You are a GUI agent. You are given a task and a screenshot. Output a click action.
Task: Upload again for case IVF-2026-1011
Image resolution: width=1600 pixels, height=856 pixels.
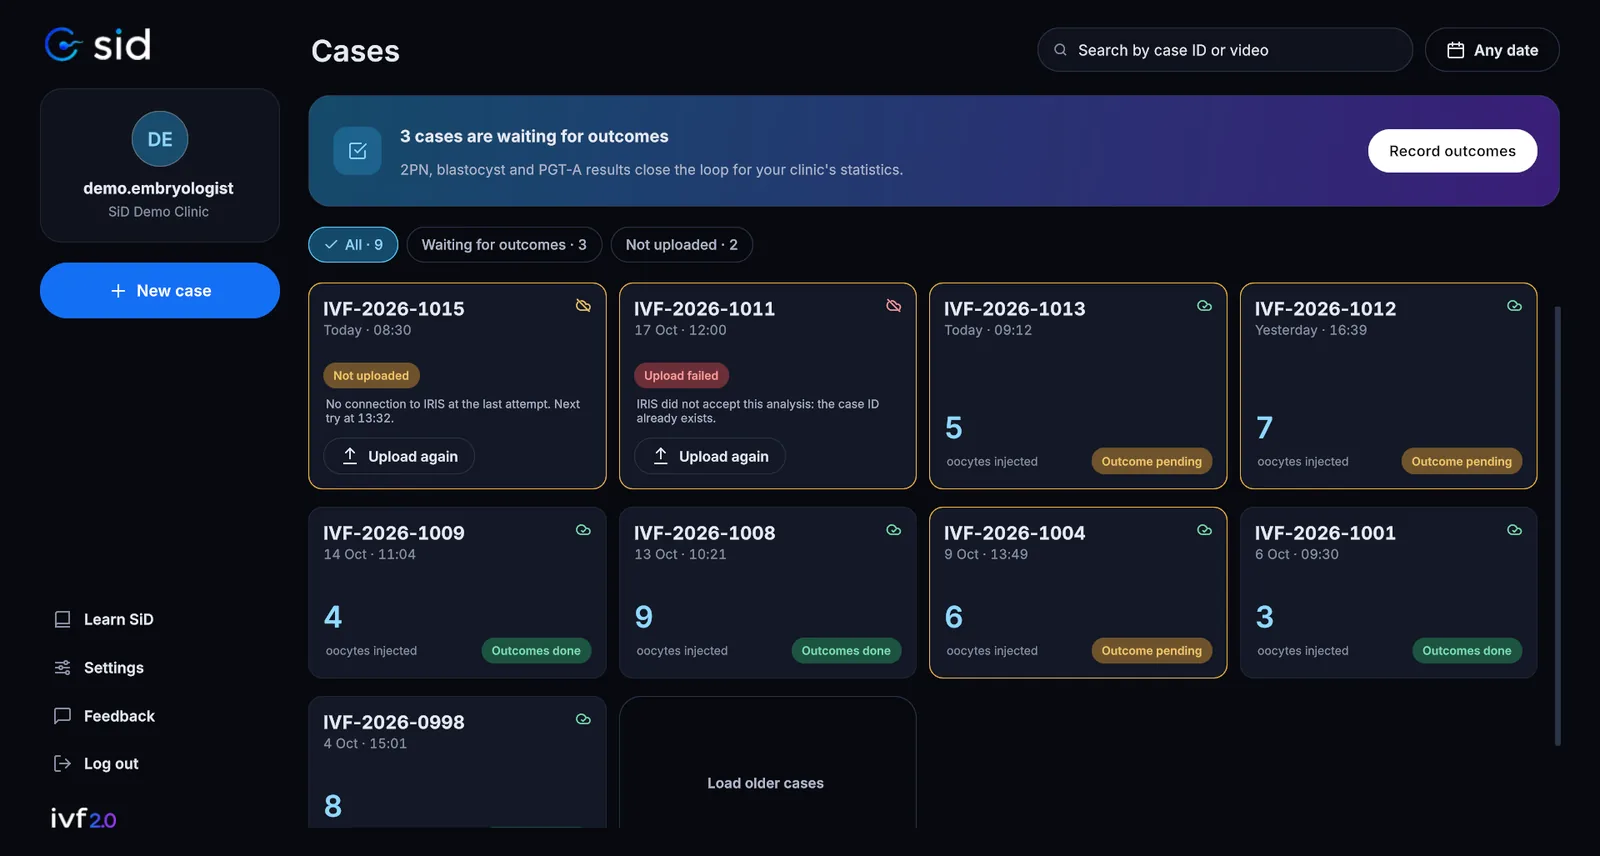[x=710, y=456]
